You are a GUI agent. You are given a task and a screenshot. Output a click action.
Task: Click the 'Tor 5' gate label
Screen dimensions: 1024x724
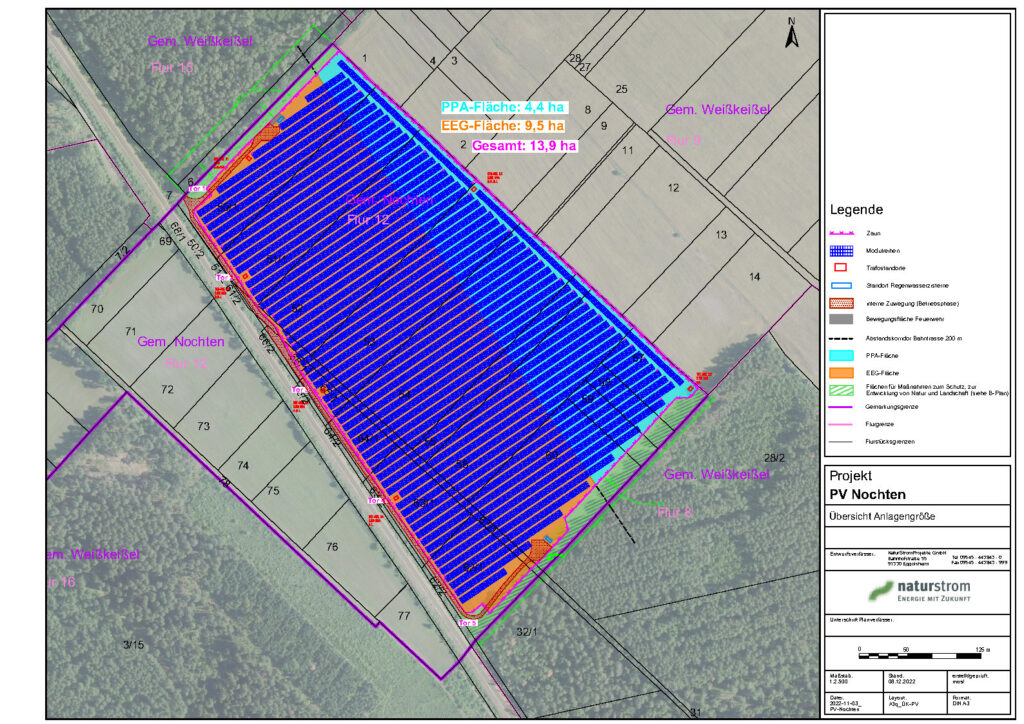click(468, 623)
